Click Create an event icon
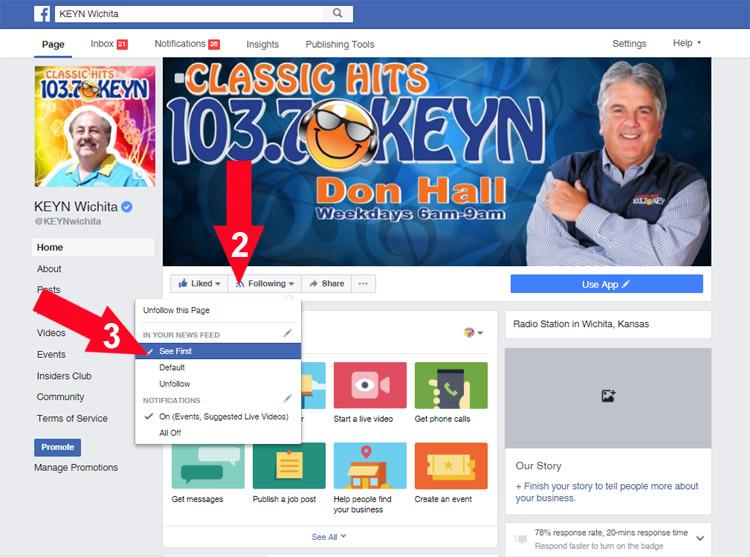Screen dimensions: 750x557 tap(451, 465)
